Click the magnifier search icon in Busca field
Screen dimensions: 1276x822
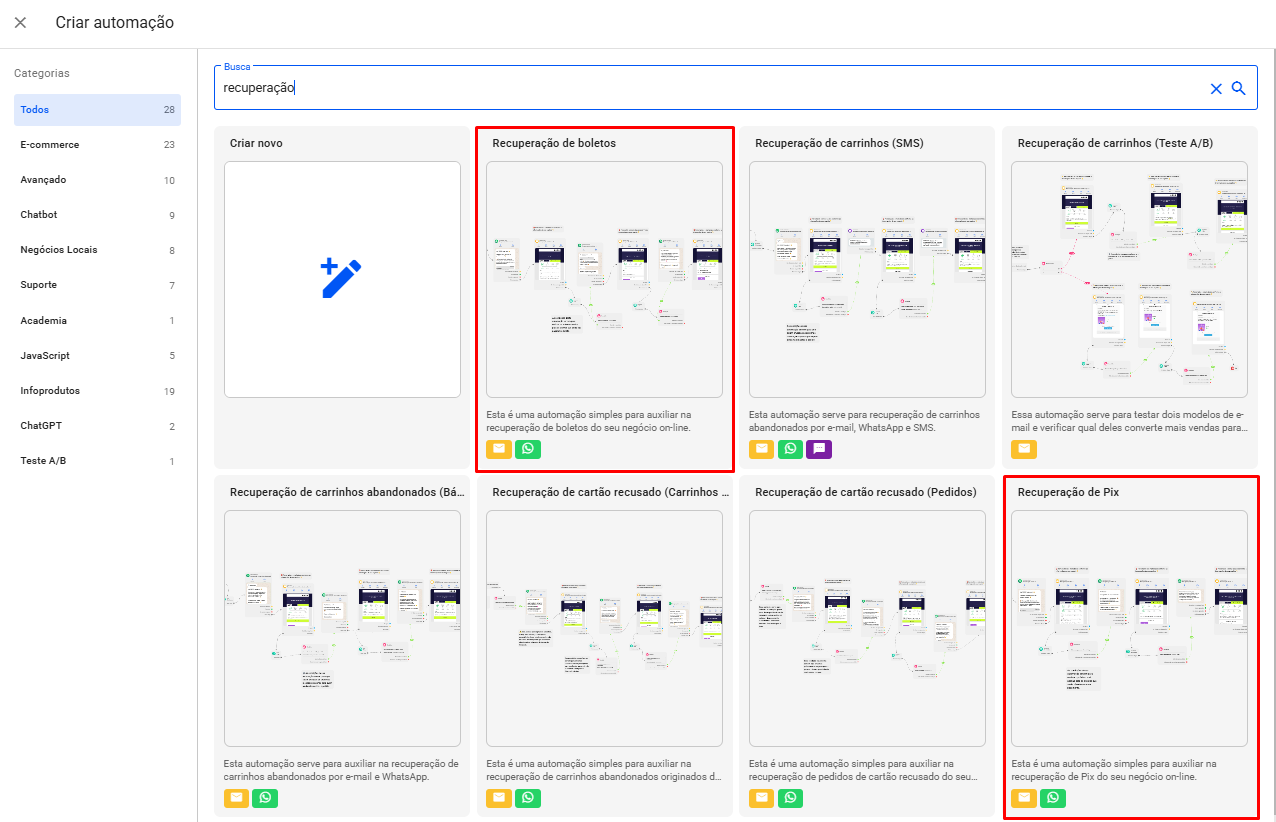pyautogui.click(x=1239, y=88)
